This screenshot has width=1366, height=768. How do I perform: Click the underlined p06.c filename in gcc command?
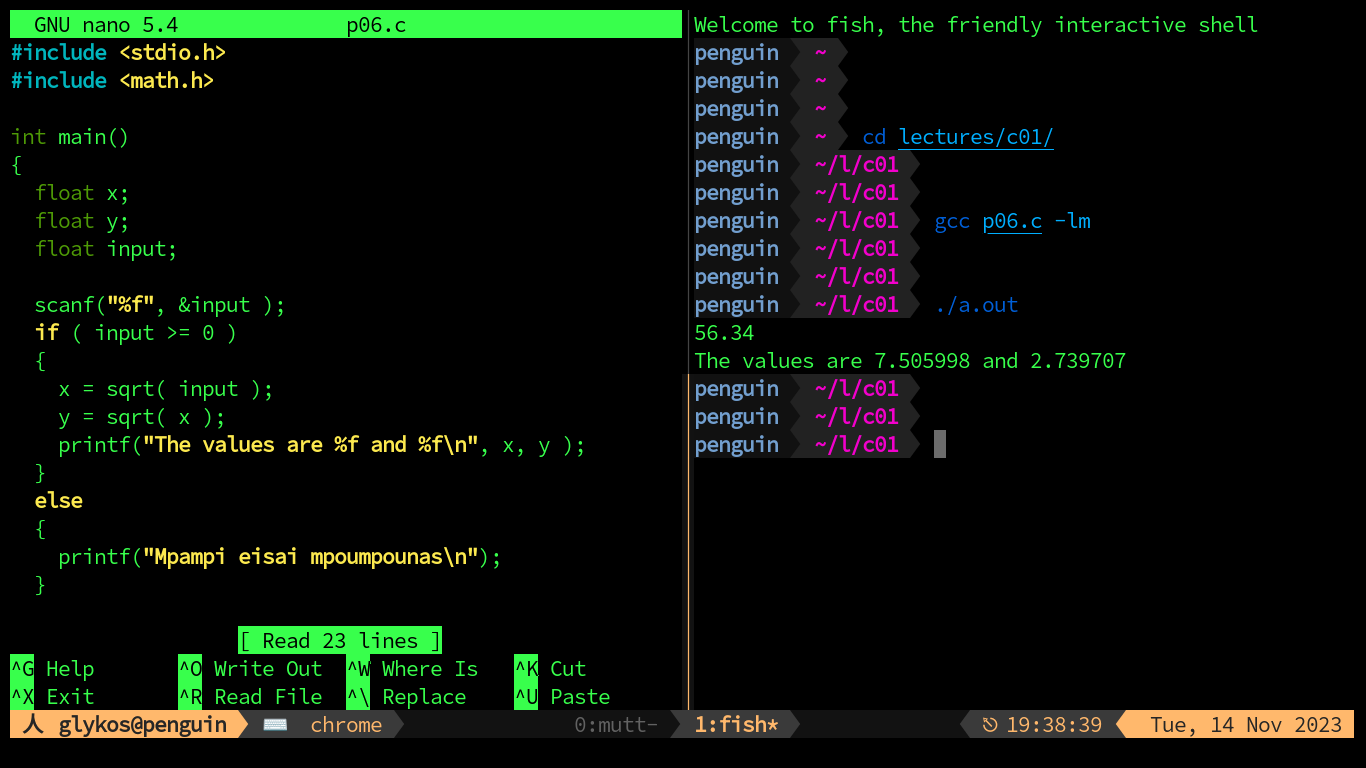[x=1012, y=221]
